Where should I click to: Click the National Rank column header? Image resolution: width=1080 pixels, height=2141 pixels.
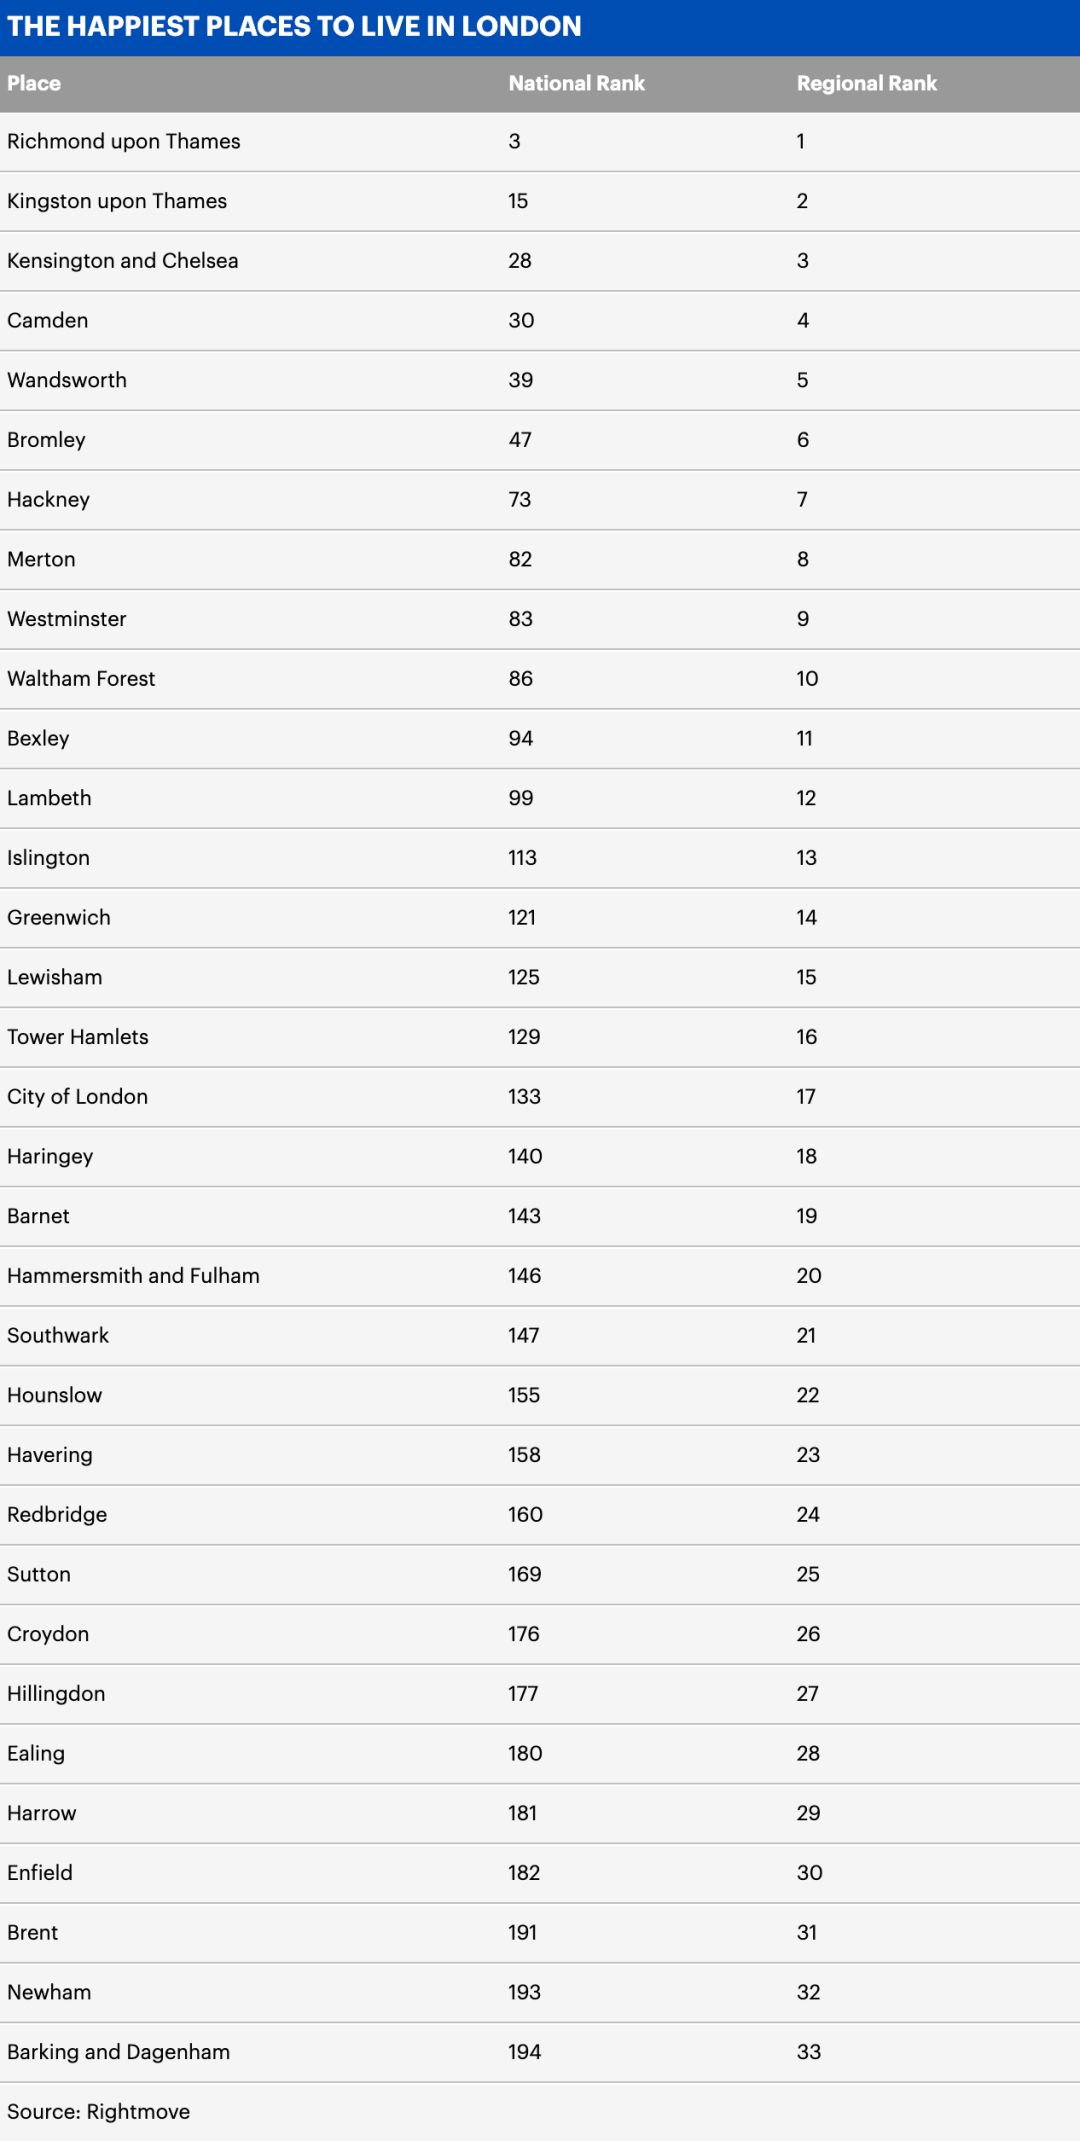click(576, 84)
